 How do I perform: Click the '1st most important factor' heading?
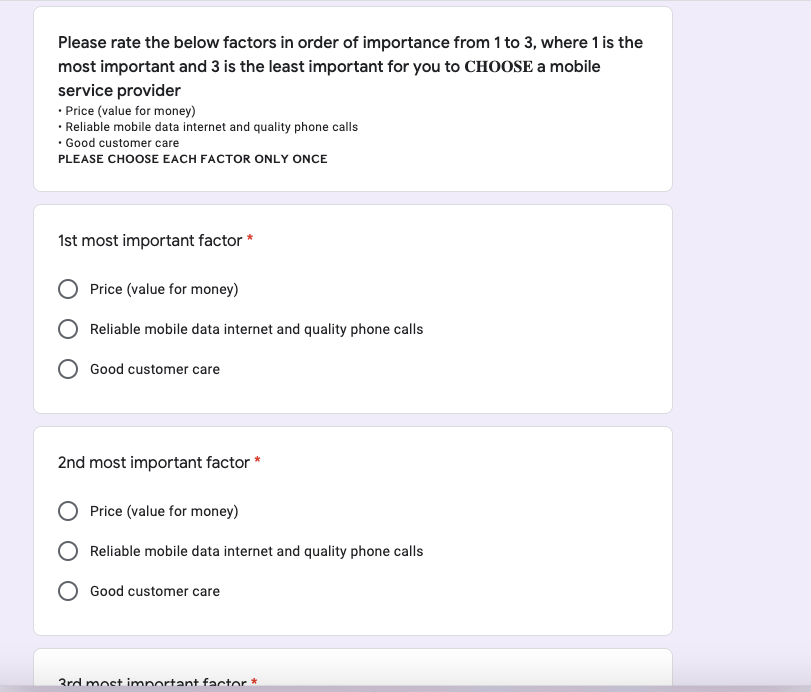click(x=150, y=241)
